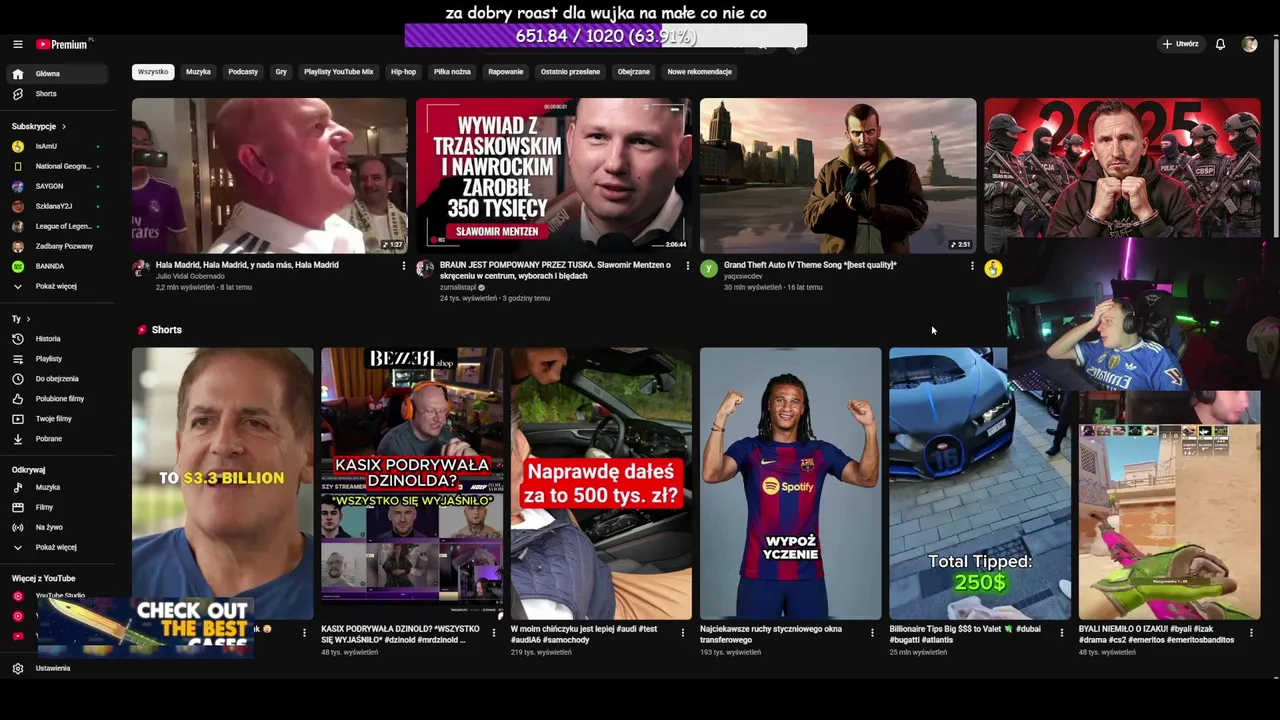Viewport: 1280px width, 720px height.
Task: Click the YouTube Premium logo
Action: point(62,44)
